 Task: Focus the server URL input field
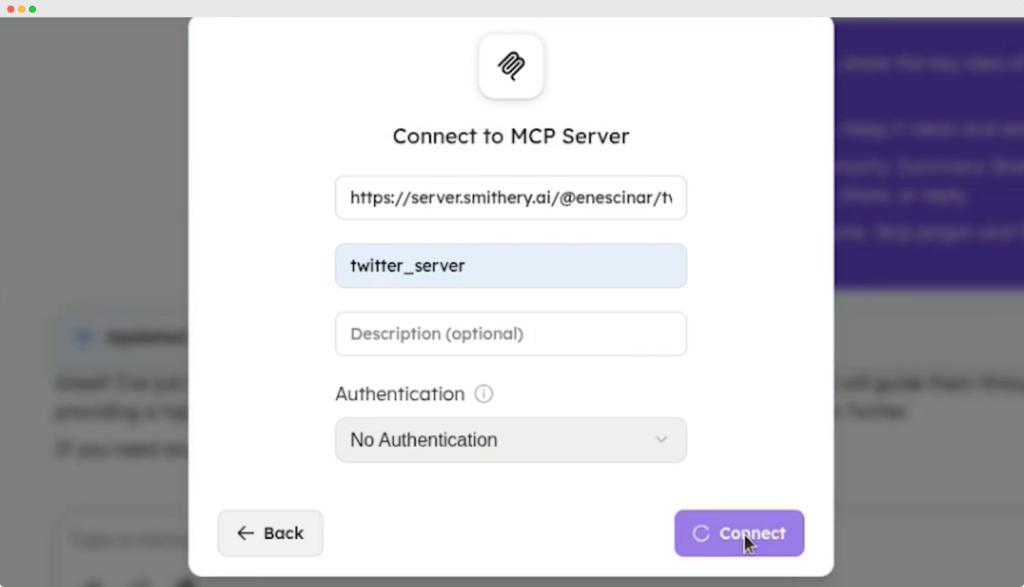(511, 198)
